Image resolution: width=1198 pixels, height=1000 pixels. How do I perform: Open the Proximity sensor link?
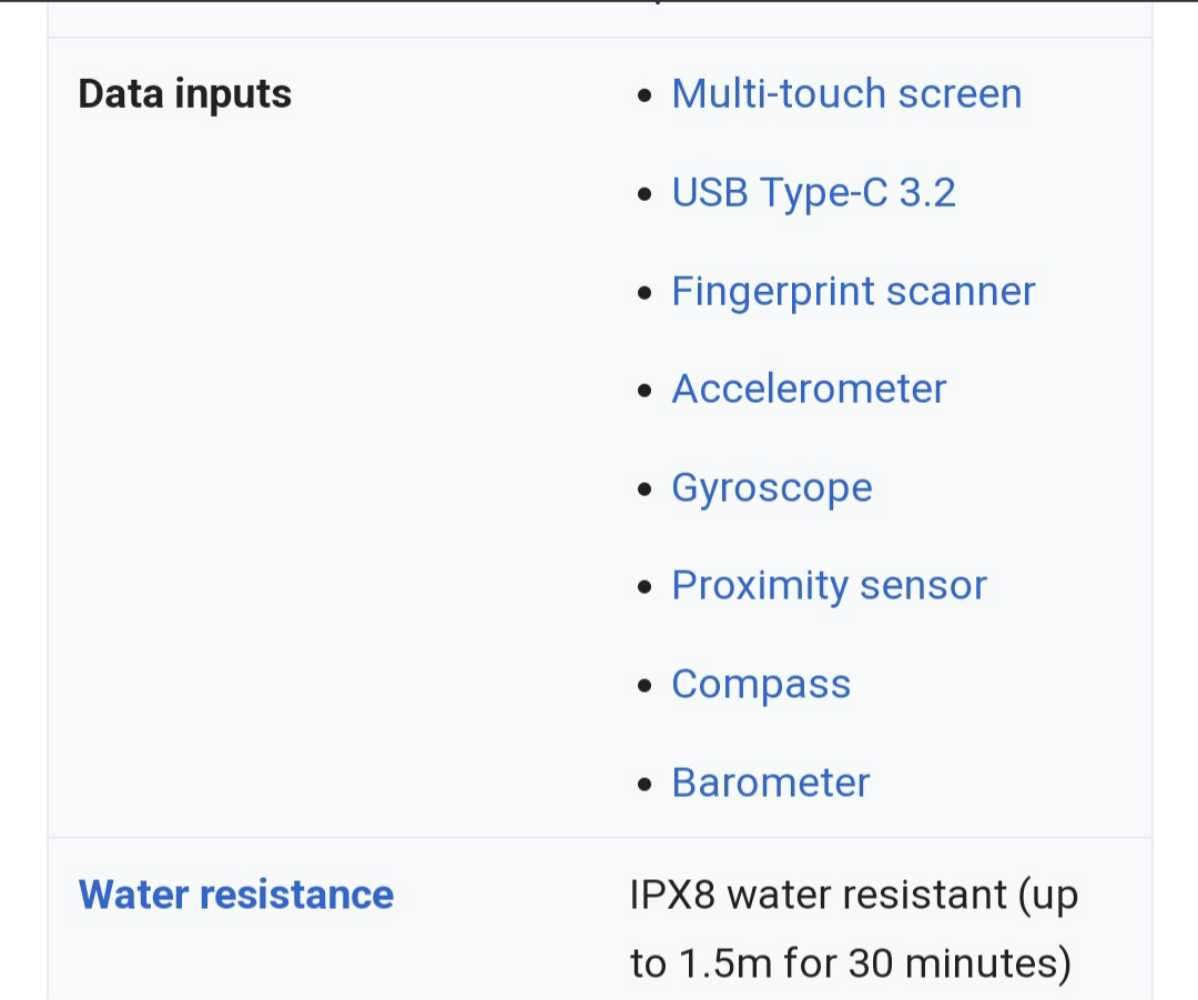point(829,586)
